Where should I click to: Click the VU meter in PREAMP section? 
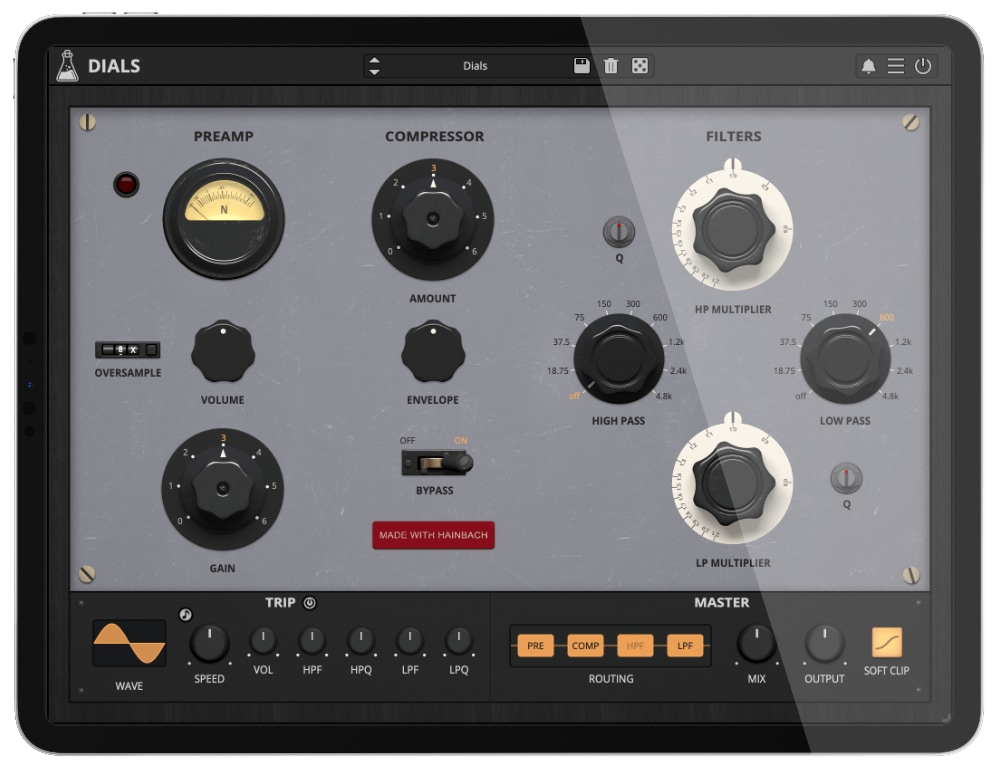point(223,219)
